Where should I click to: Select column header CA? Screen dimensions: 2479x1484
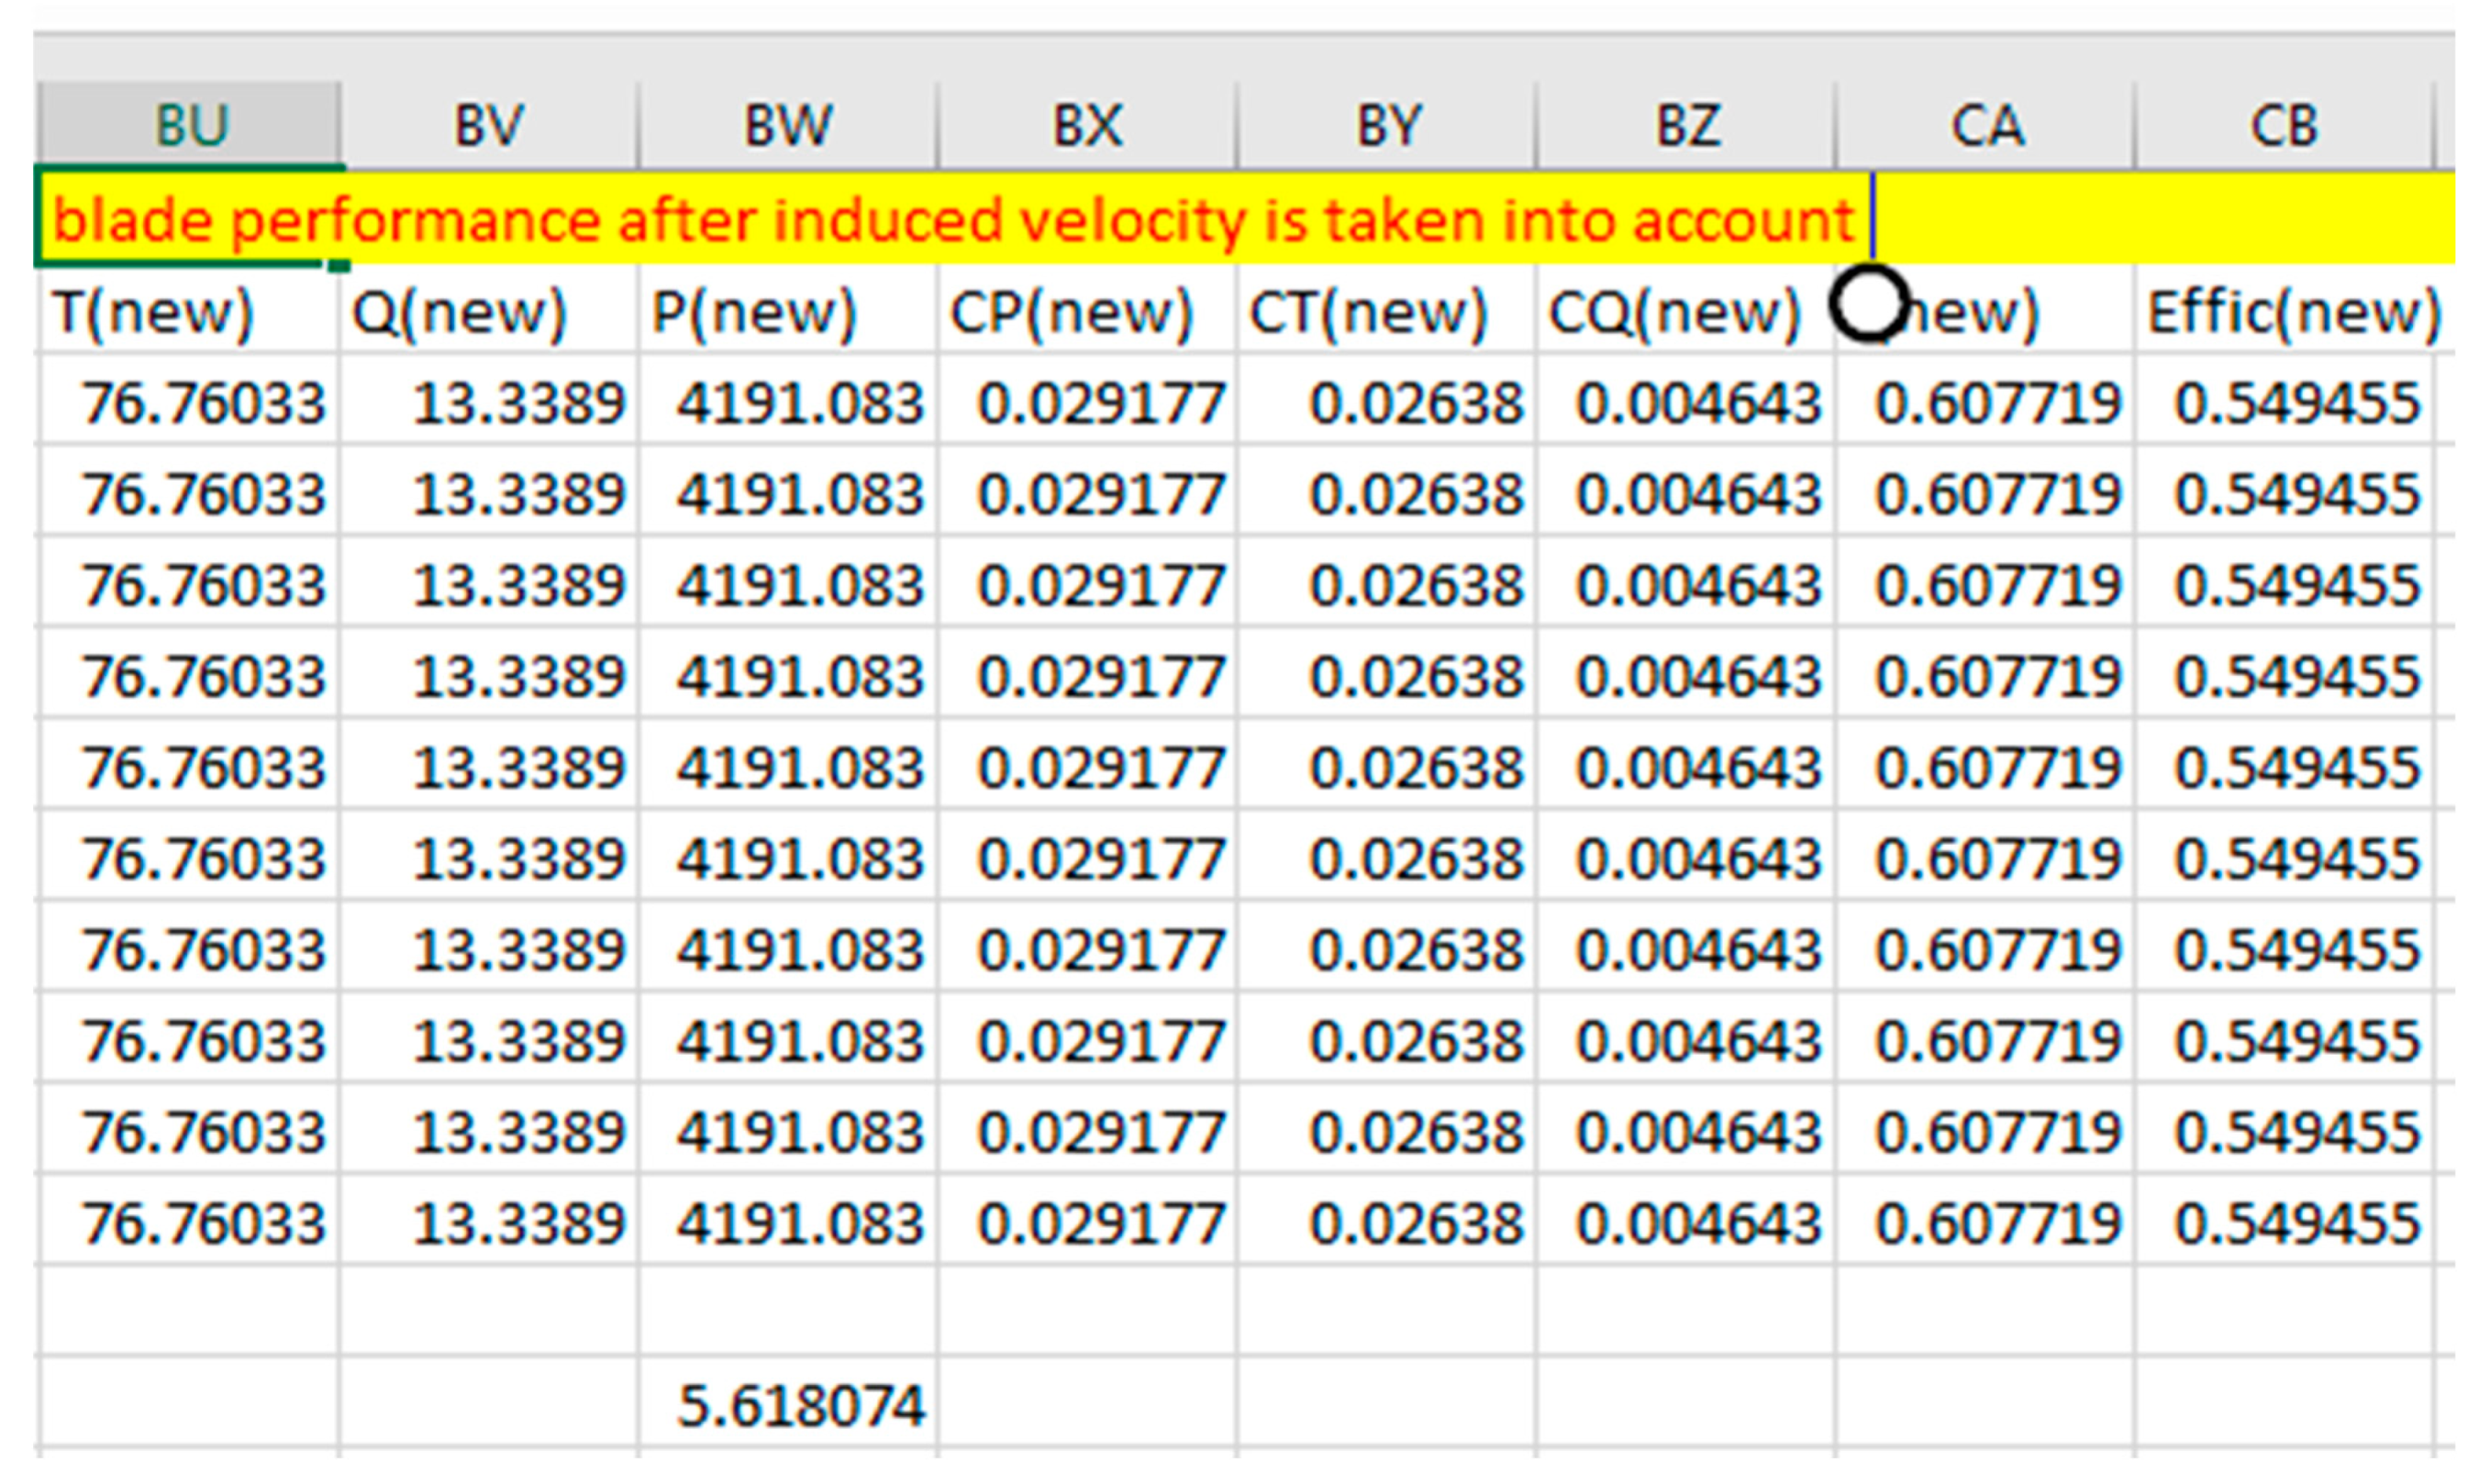pos(1986,126)
